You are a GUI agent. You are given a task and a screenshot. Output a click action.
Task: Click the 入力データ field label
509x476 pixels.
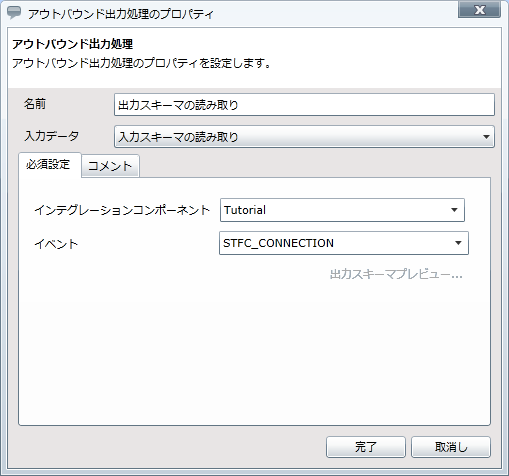point(52,136)
